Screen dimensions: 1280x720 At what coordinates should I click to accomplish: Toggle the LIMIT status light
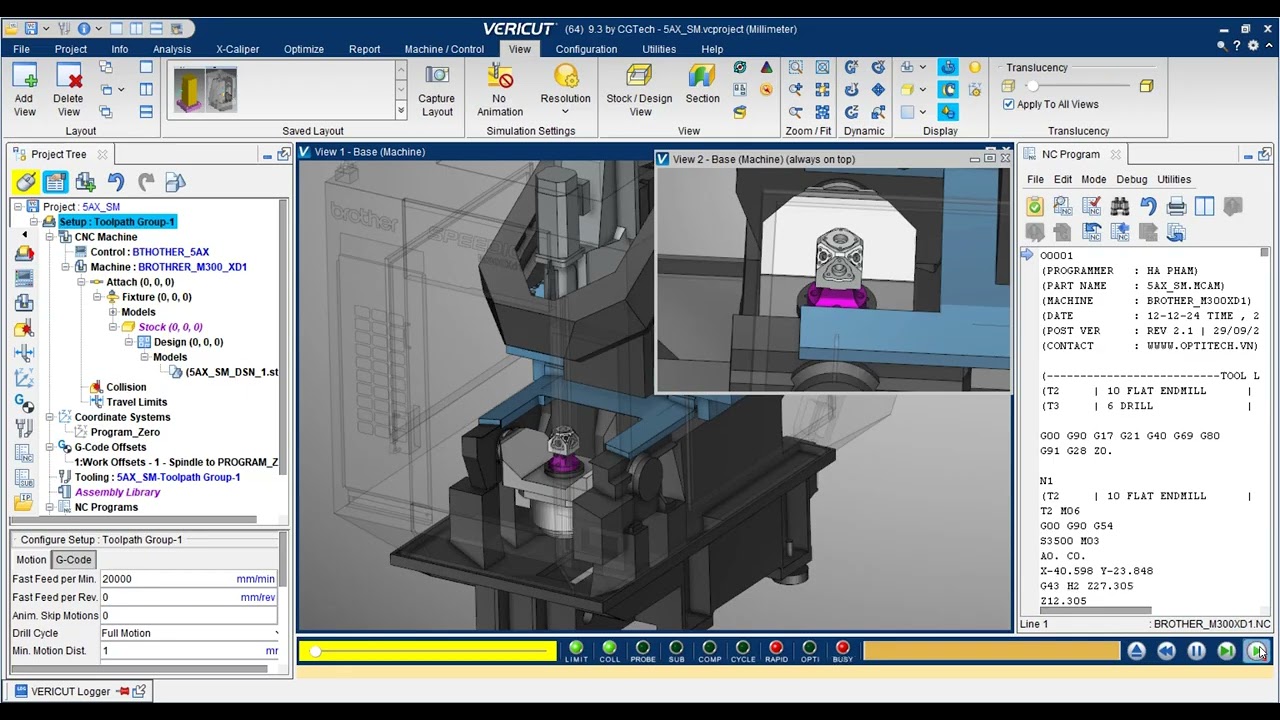pyautogui.click(x=576, y=648)
